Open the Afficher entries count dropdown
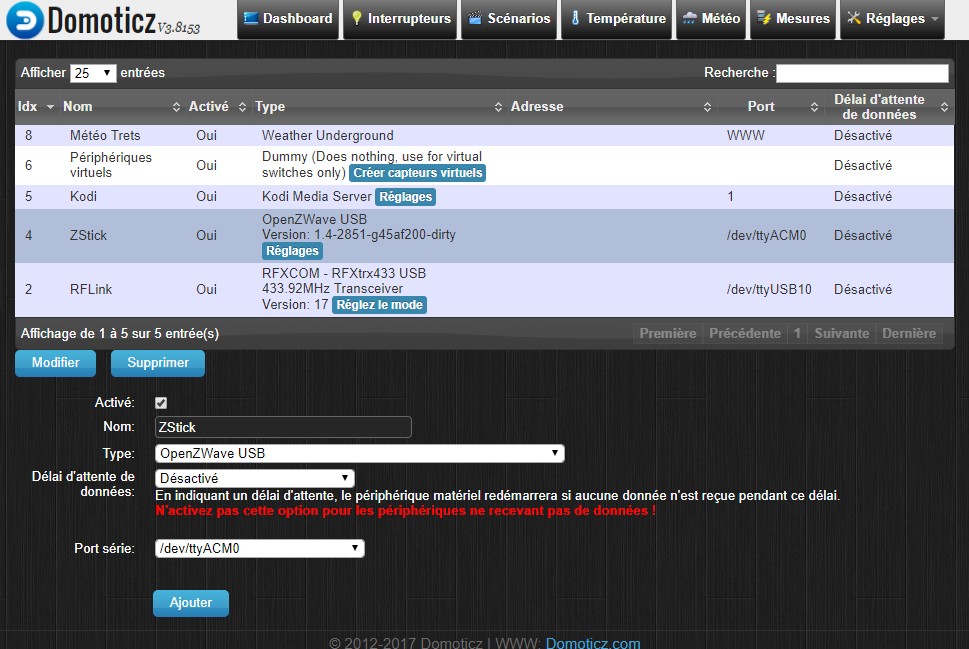 coord(93,74)
